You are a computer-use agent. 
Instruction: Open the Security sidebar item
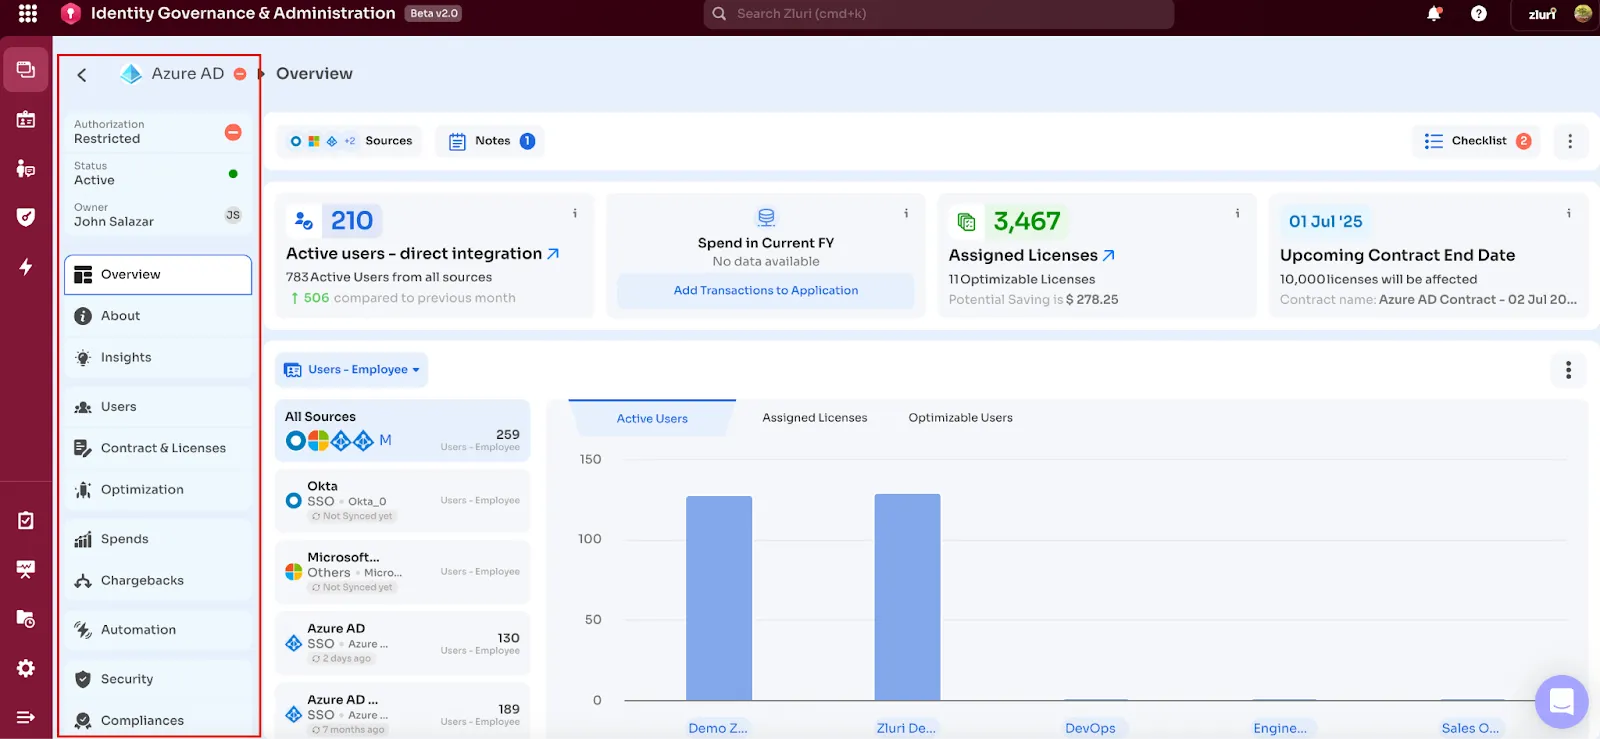(x=158, y=679)
